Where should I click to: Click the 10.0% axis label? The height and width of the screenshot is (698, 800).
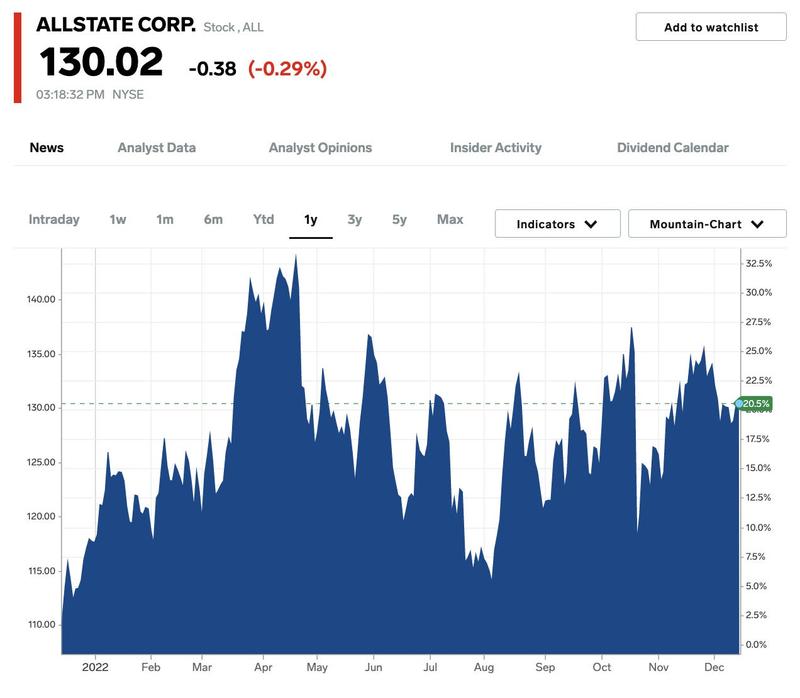coord(758,528)
